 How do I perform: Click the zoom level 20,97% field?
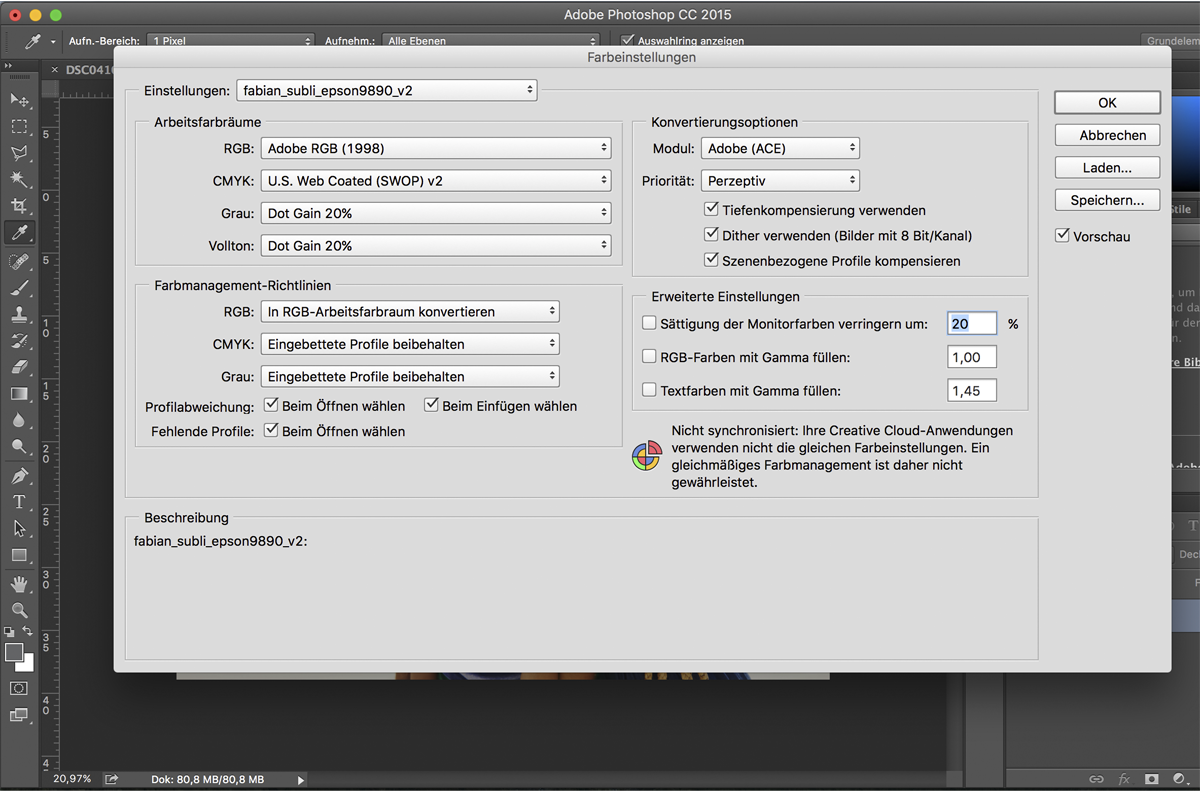pyautogui.click(x=73, y=779)
